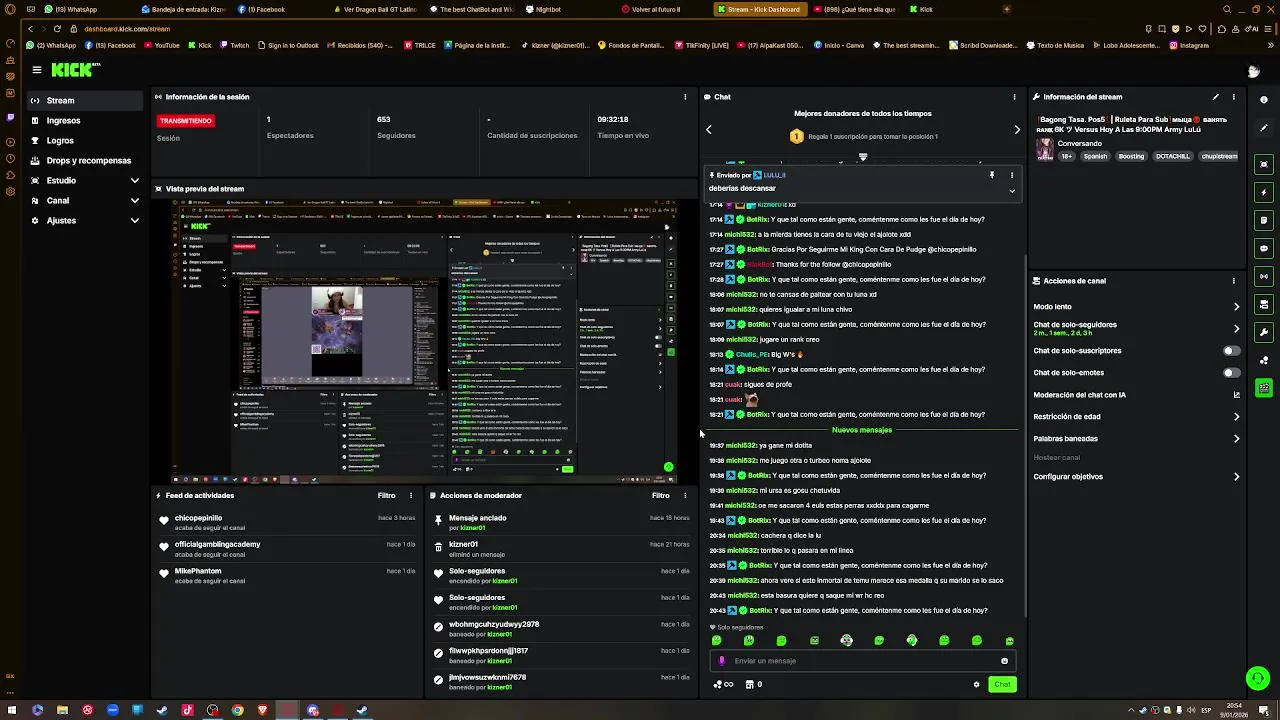
Task: Click the lightning bolt icon in right sidebar
Action: [x=1264, y=192]
